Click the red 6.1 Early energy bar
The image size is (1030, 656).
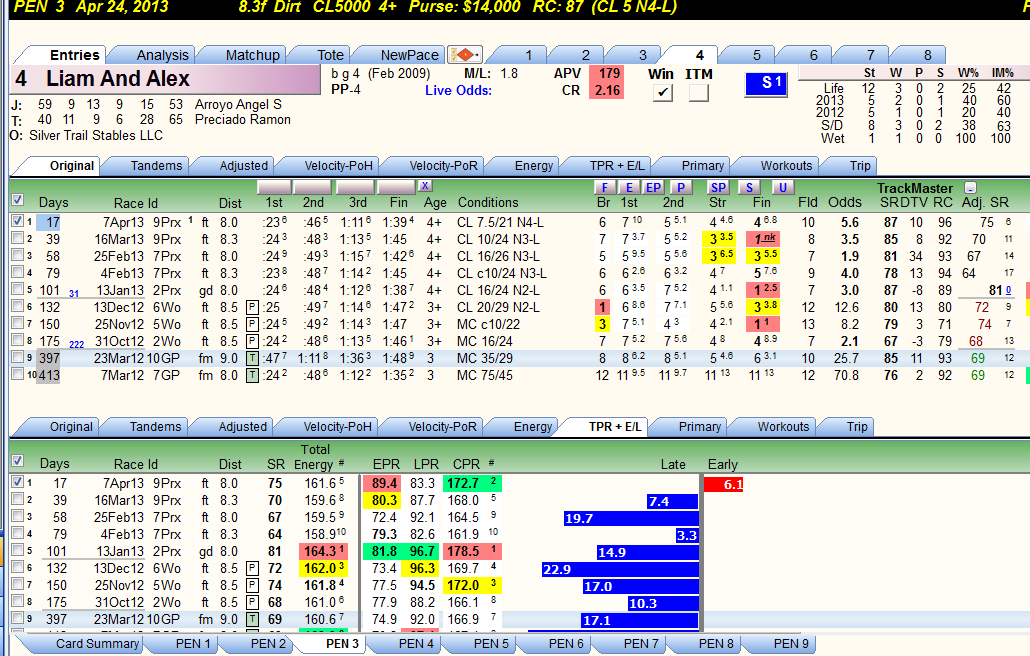[x=723, y=485]
